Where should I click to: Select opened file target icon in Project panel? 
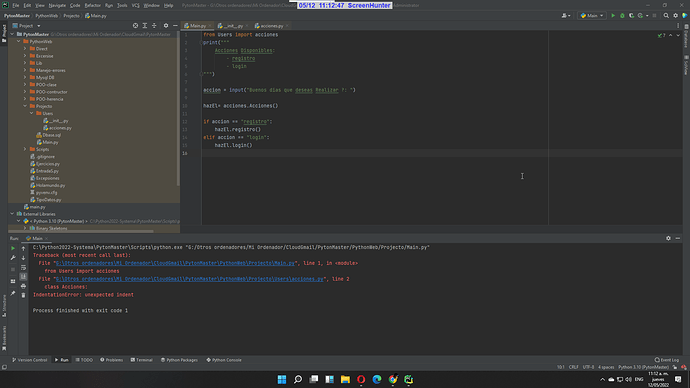click(136, 26)
